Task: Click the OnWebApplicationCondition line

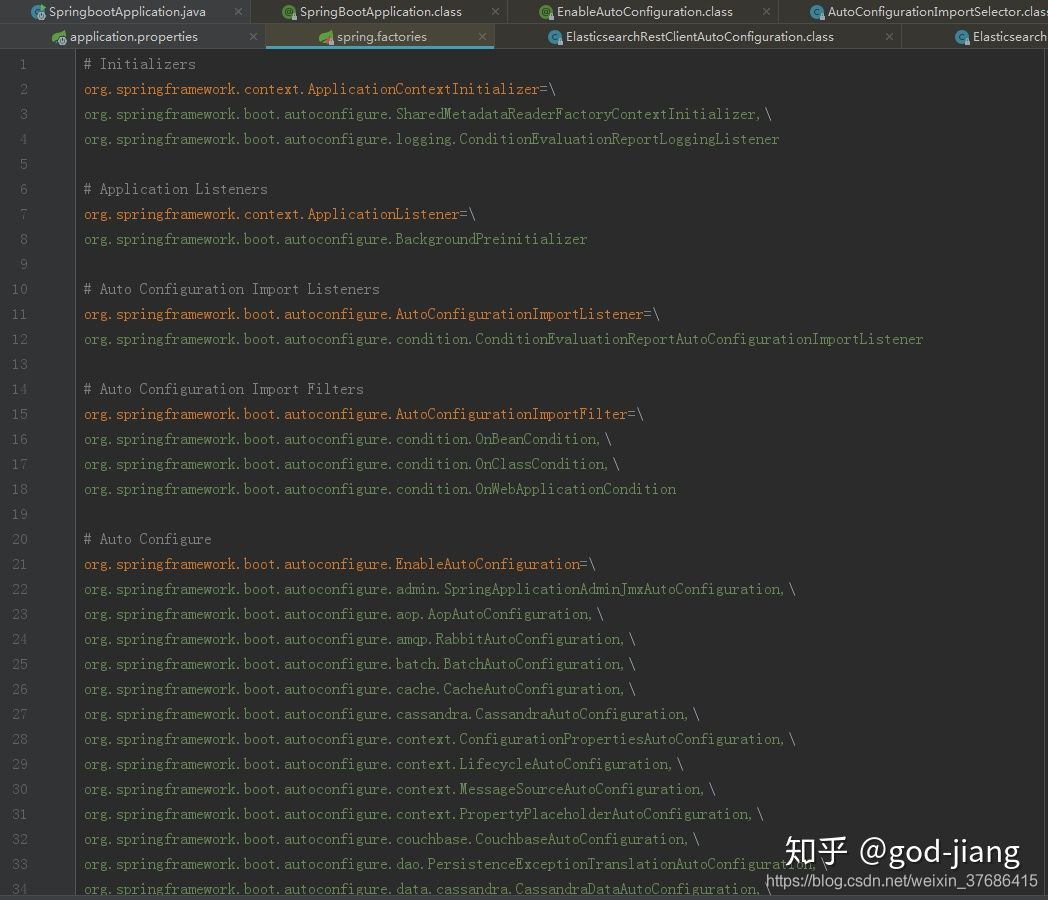Action: (380, 489)
